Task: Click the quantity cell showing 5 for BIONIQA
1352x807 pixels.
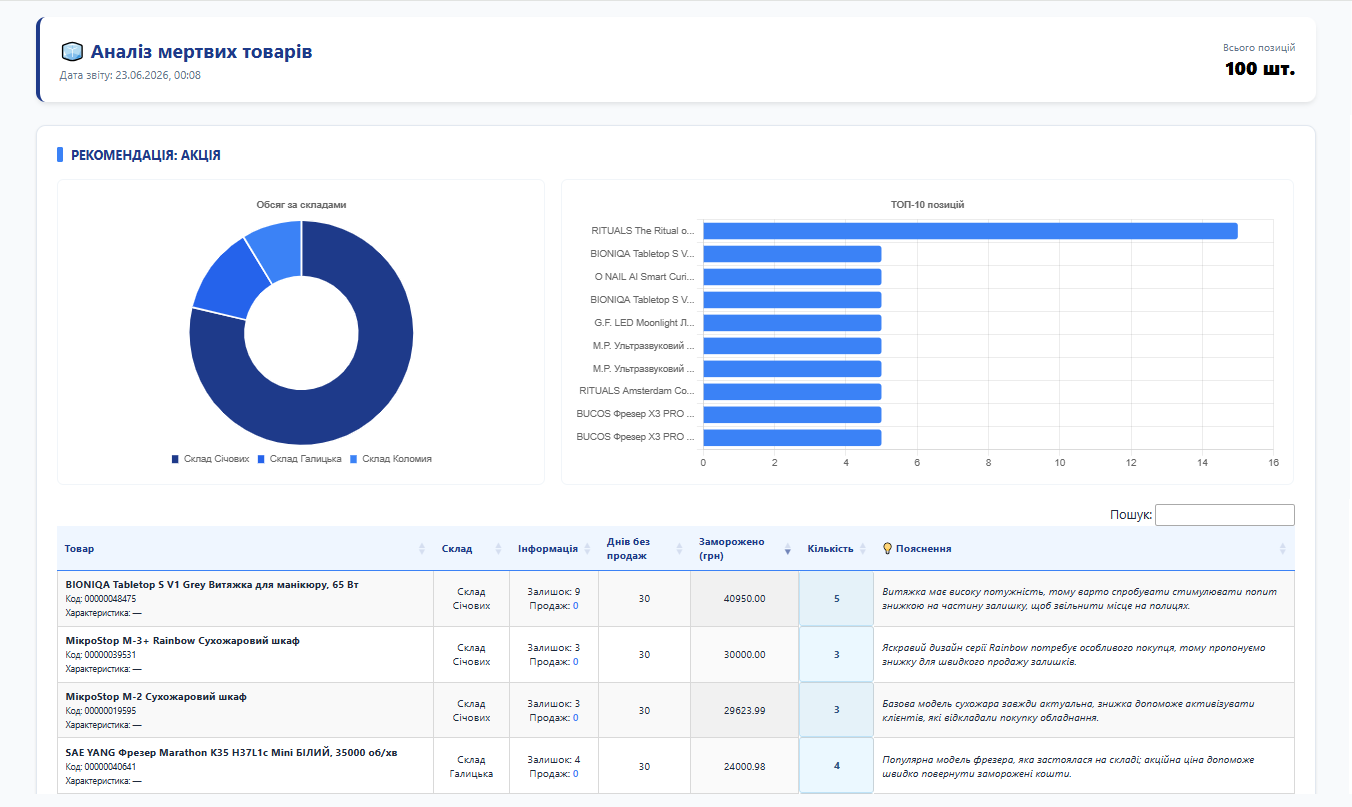Action: [836, 599]
